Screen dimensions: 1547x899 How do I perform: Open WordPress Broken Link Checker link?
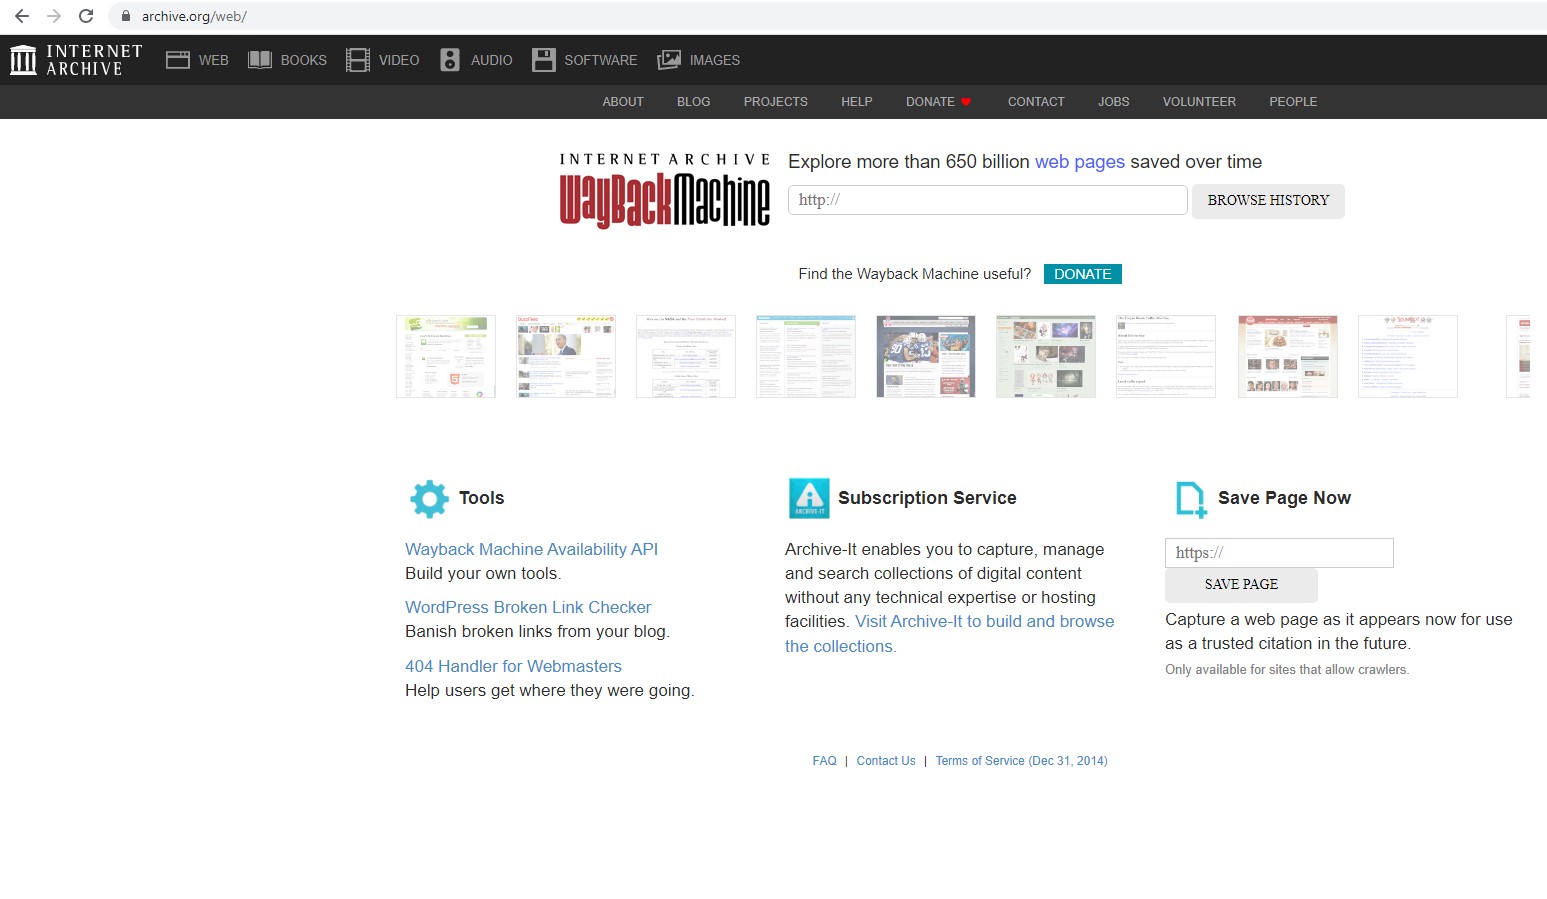528,607
